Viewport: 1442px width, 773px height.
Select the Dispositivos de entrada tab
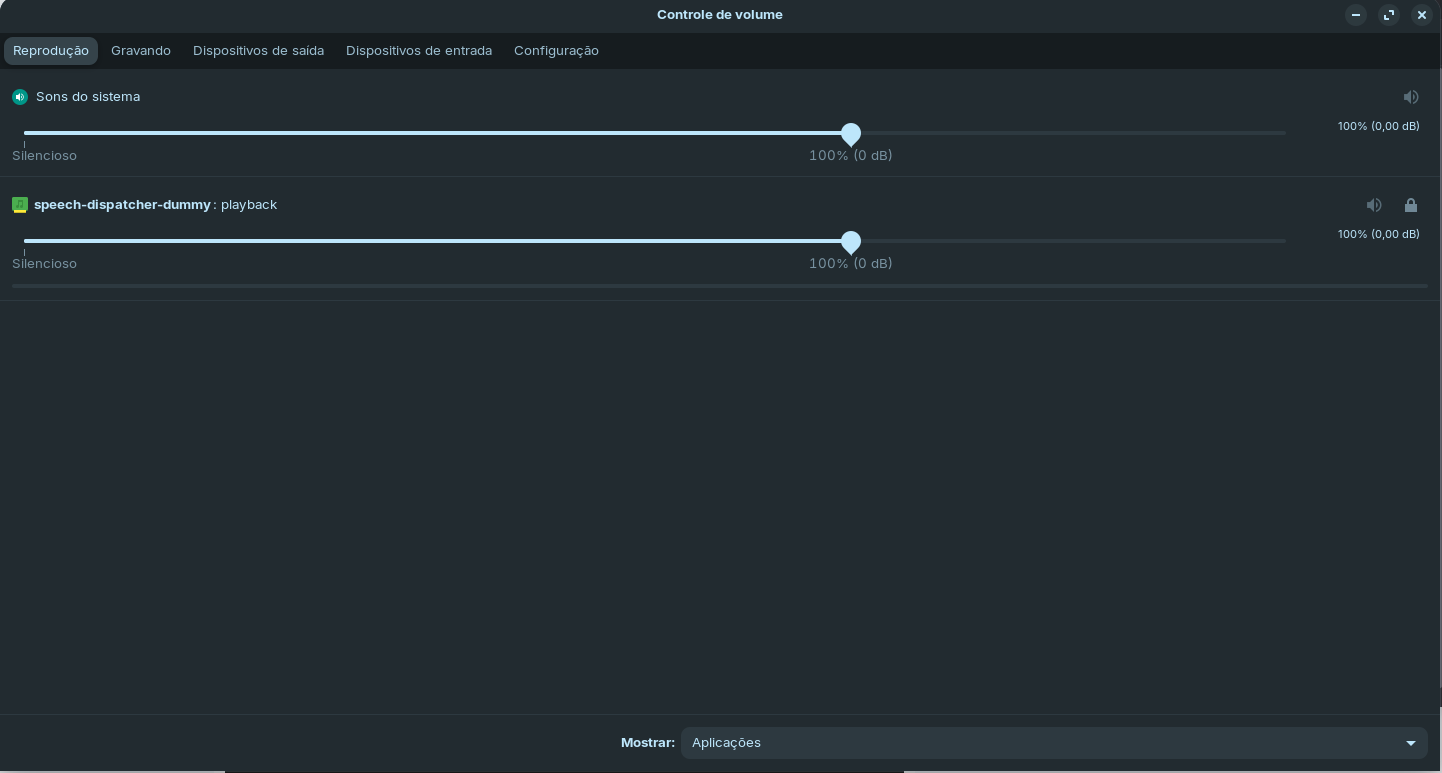coord(419,51)
